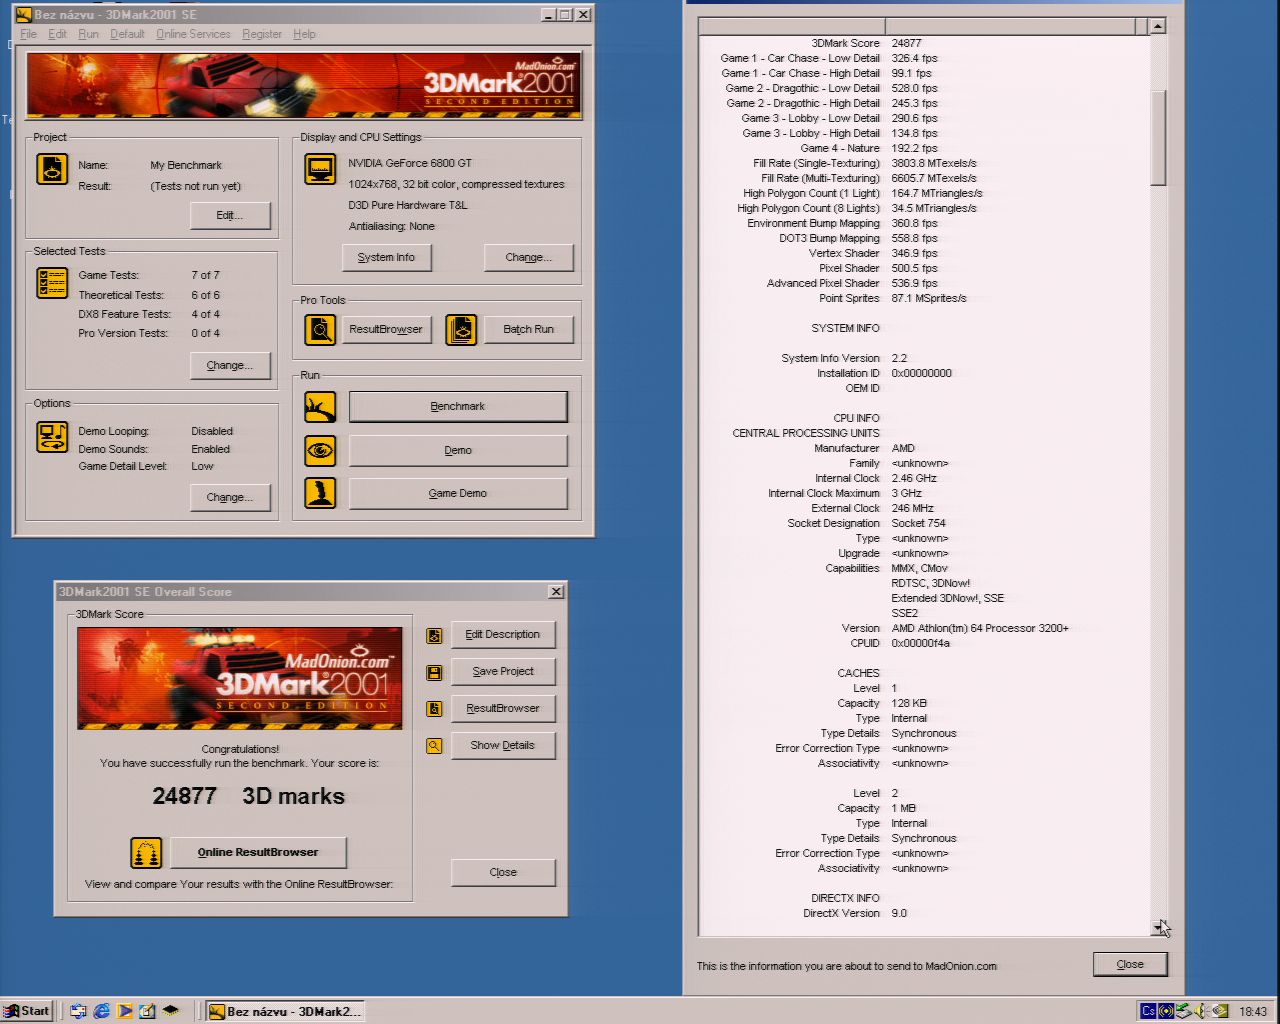1280x1024 pixels.
Task: Click 'AMD Athlon(tm) 64 Processor 3200+' value
Action: tap(980, 628)
